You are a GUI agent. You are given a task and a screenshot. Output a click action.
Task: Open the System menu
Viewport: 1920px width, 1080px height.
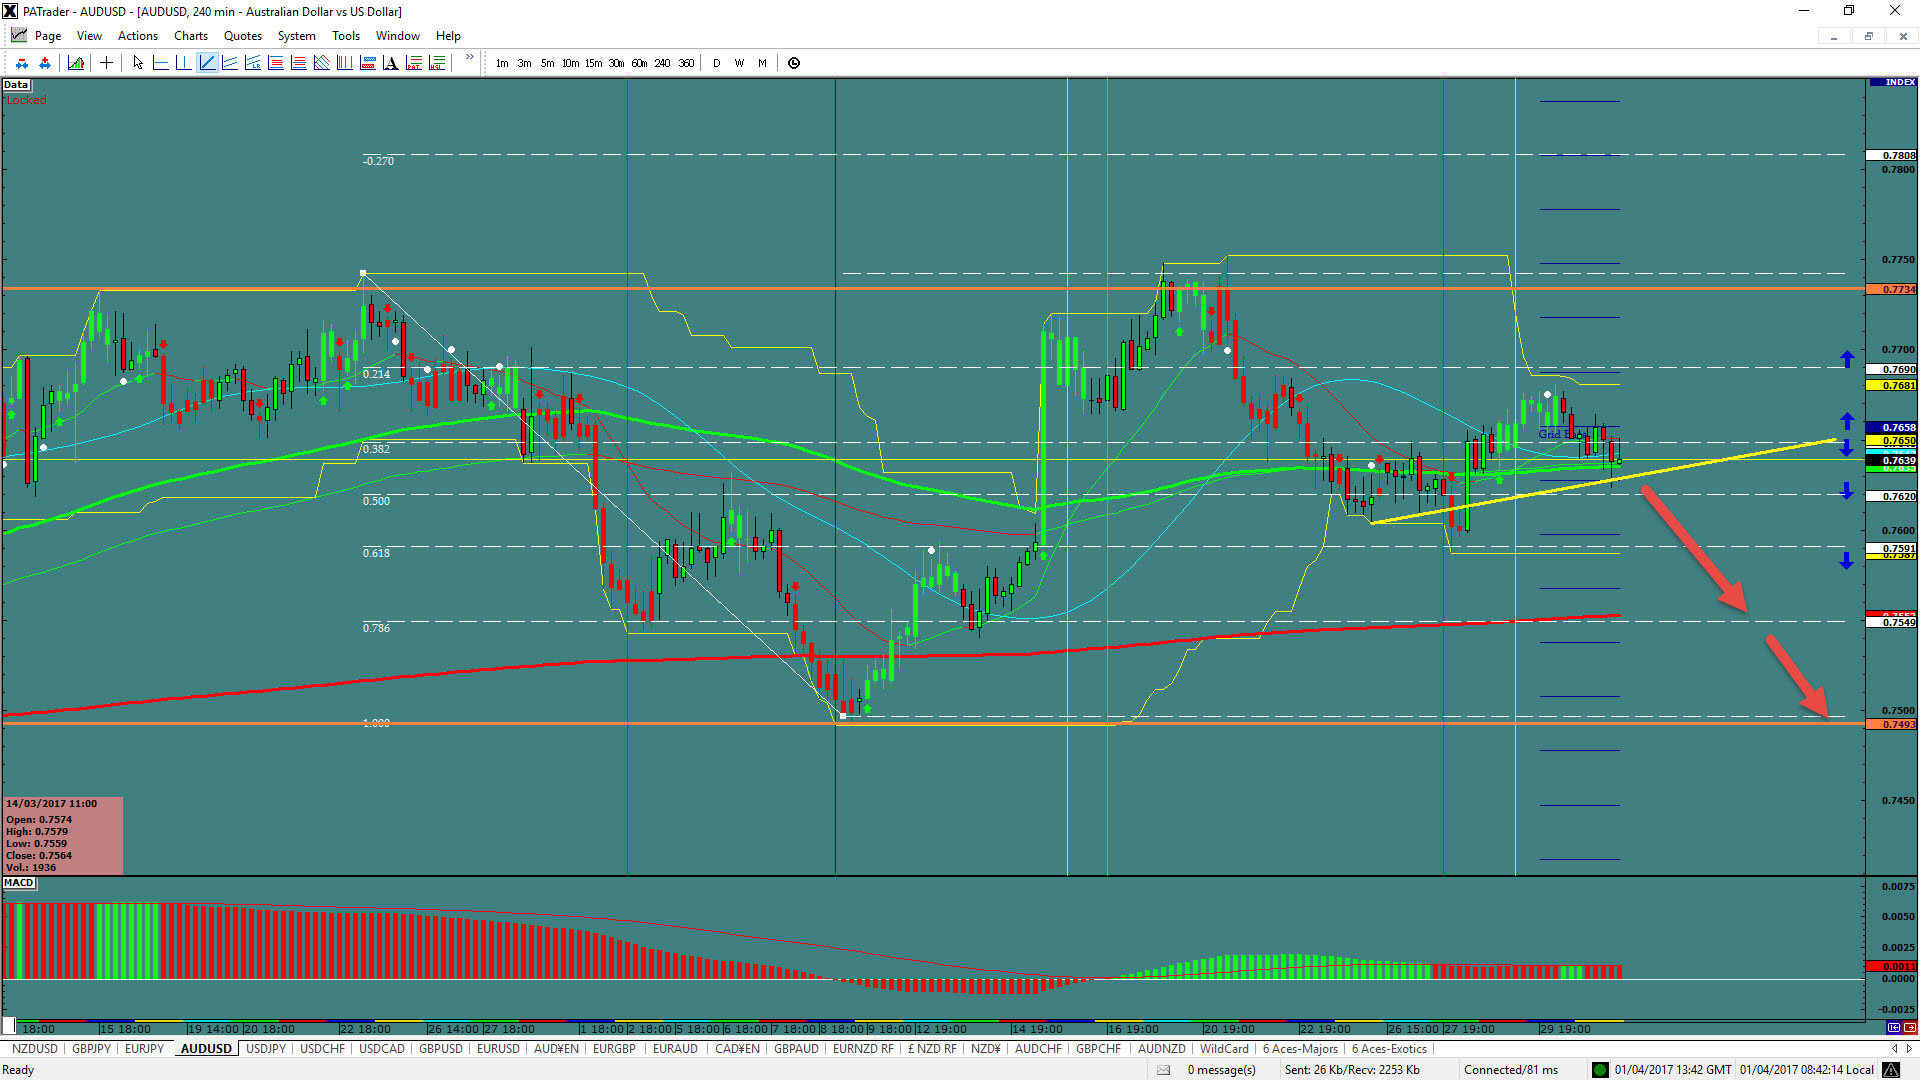(x=297, y=36)
